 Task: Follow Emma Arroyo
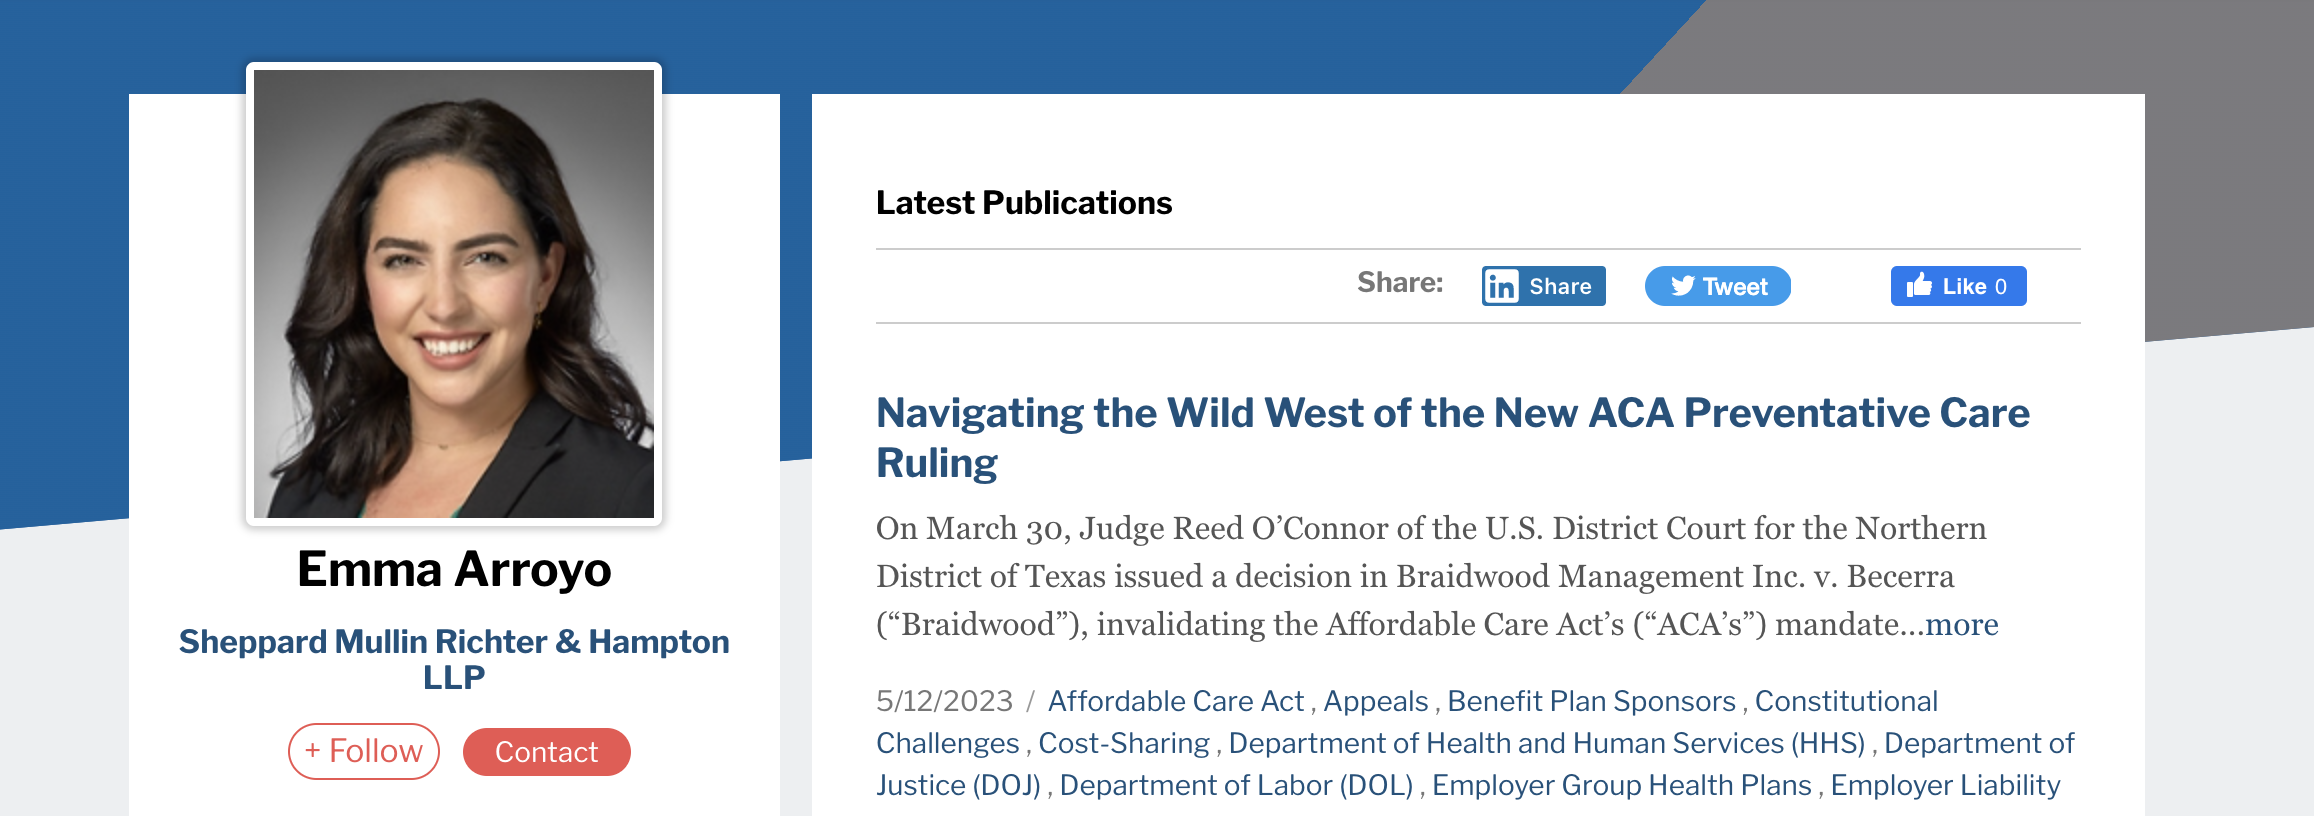point(364,751)
